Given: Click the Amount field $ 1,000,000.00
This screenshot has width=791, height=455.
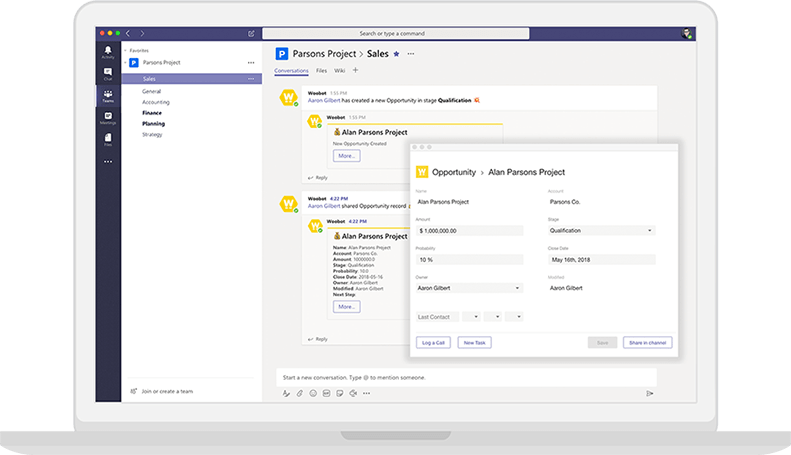Looking at the screenshot, I should pyautogui.click(x=469, y=231).
